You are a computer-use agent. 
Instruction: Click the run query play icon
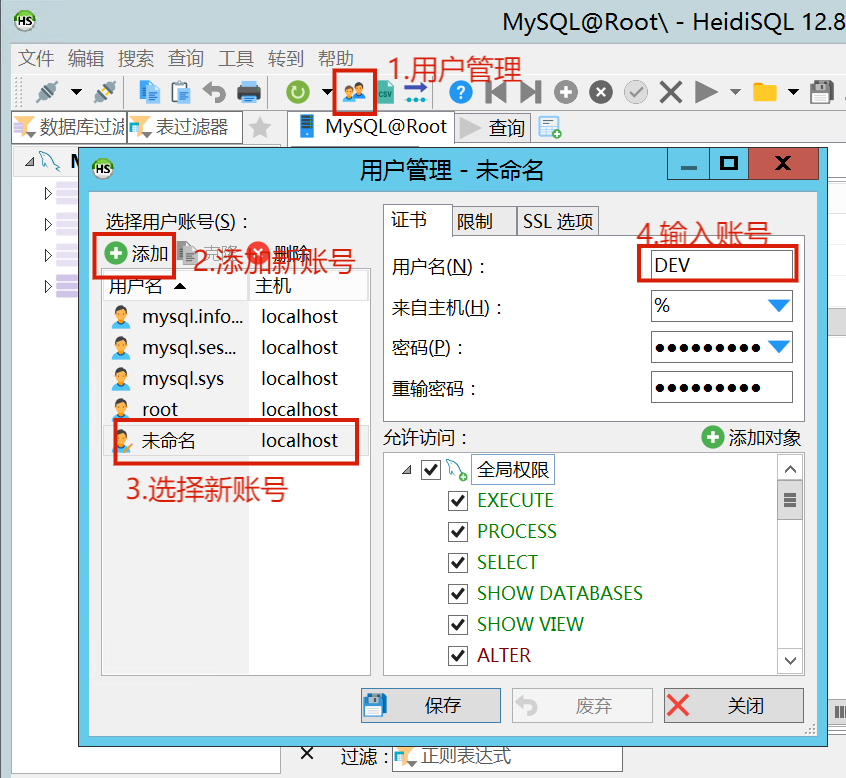706,92
